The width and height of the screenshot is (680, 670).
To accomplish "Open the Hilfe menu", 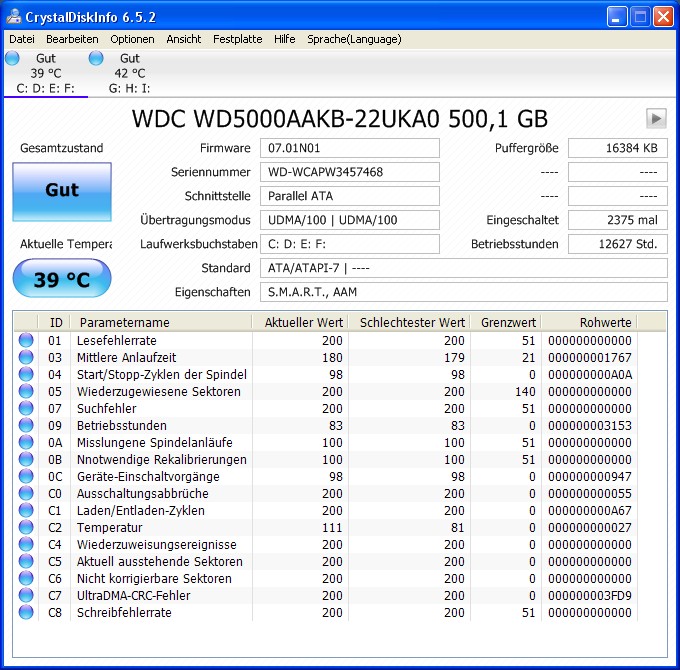I will (284, 39).
